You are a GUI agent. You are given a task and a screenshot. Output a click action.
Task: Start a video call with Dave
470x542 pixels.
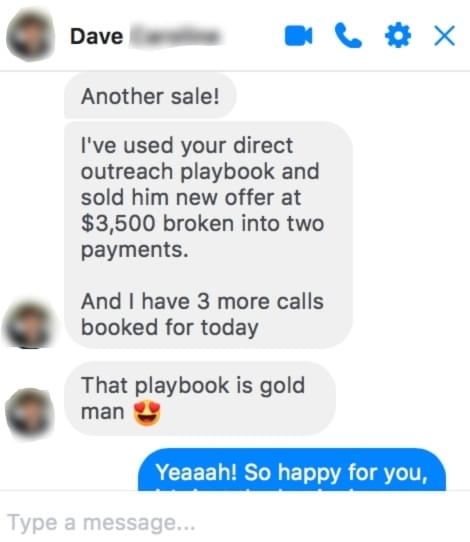pos(298,36)
